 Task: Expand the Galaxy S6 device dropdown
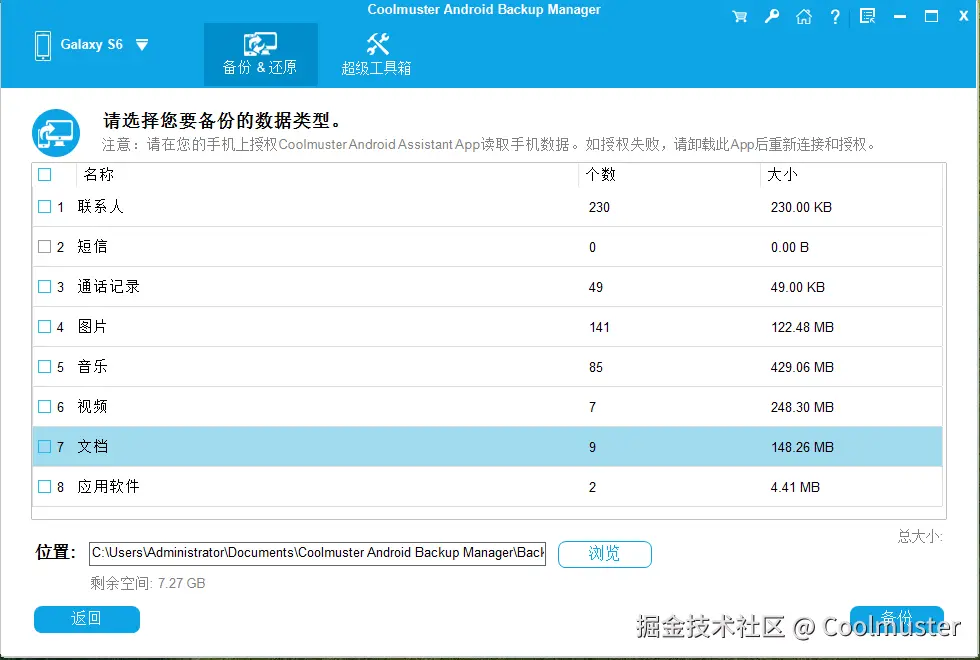pyautogui.click(x=142, y=45)
